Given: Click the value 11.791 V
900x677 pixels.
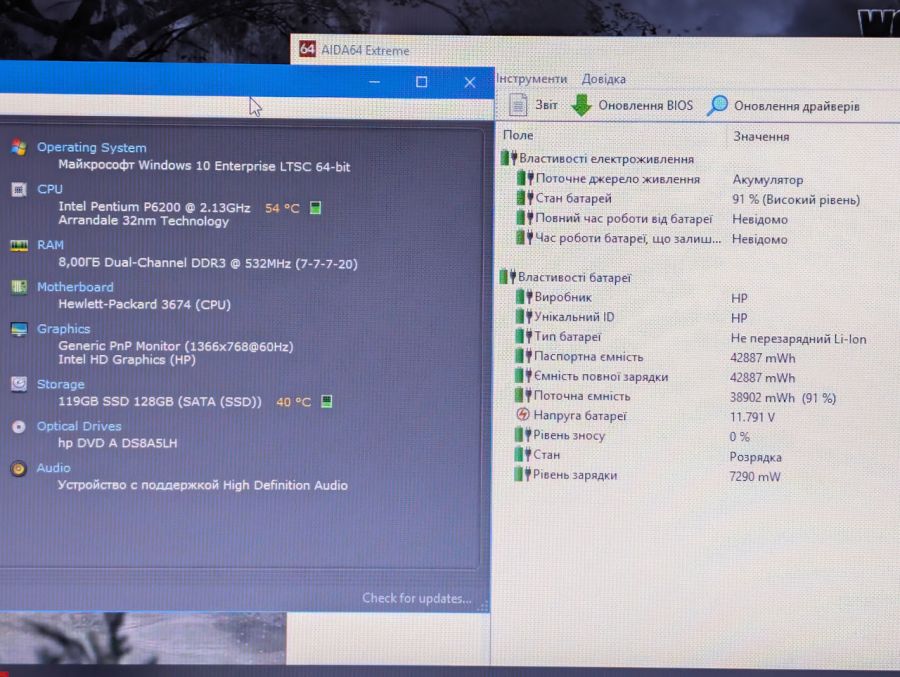Looking at the screenshot, I should point(752,417).
